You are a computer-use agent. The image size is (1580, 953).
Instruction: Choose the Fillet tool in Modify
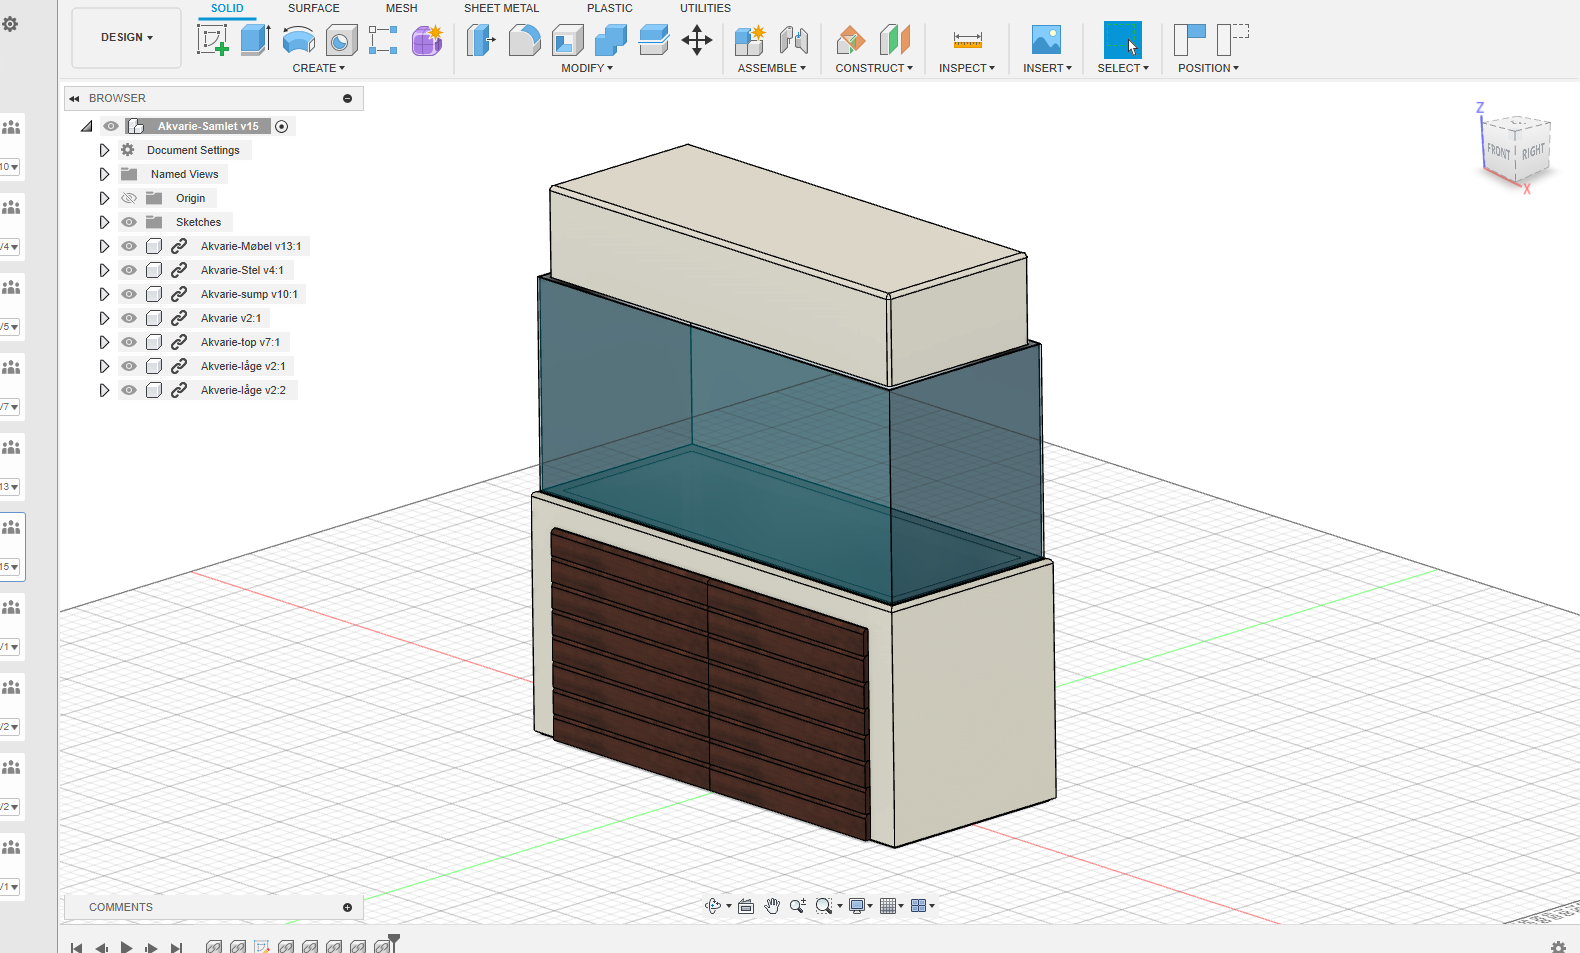pos(524,40)
